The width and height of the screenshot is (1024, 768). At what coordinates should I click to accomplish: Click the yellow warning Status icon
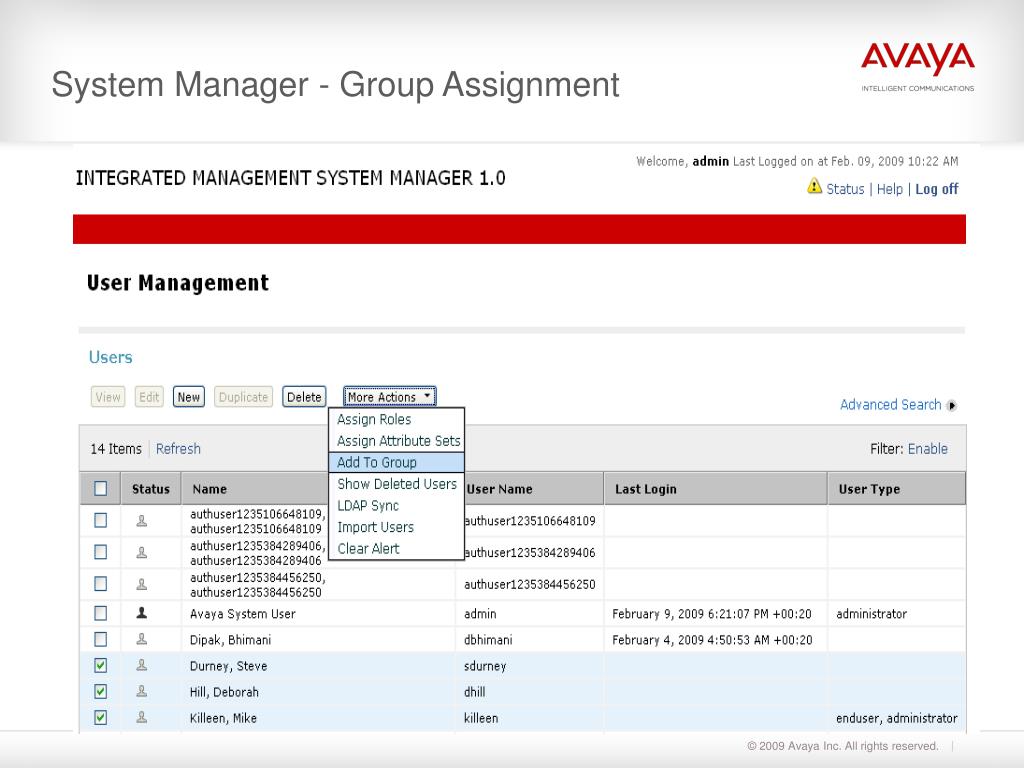click(814, 187)
